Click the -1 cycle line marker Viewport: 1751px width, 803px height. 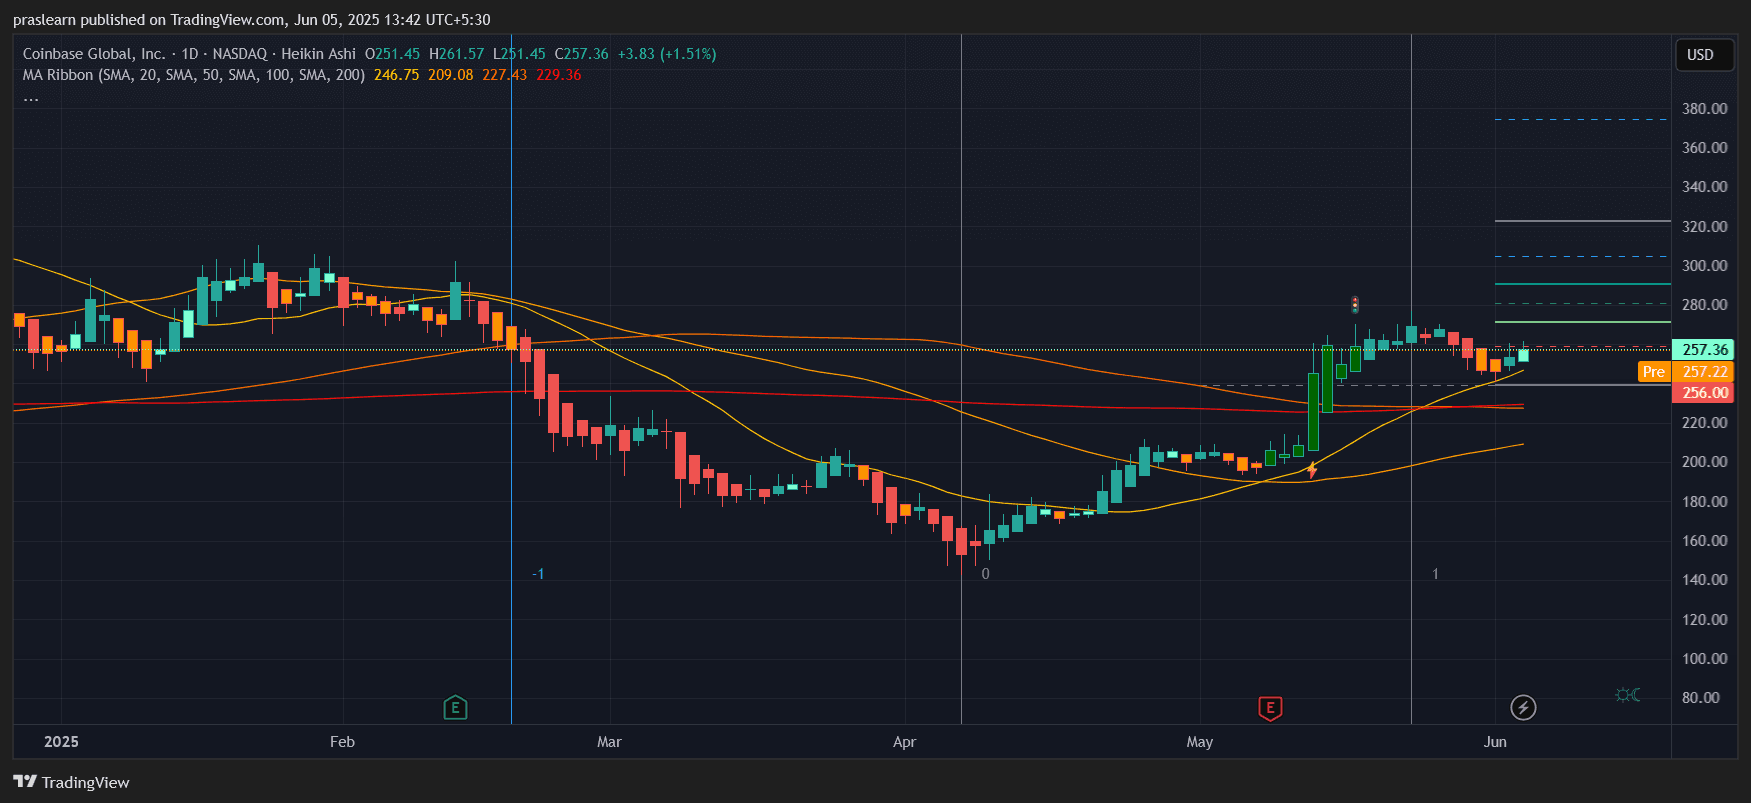click(538, 573)
